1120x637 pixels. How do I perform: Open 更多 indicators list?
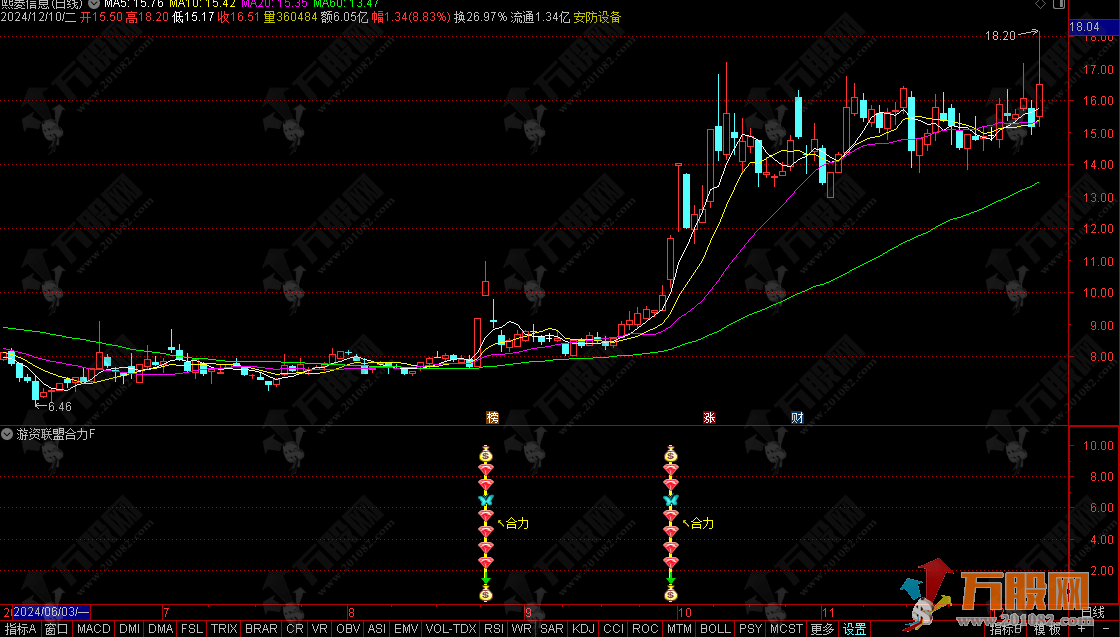tap(822, 629)
